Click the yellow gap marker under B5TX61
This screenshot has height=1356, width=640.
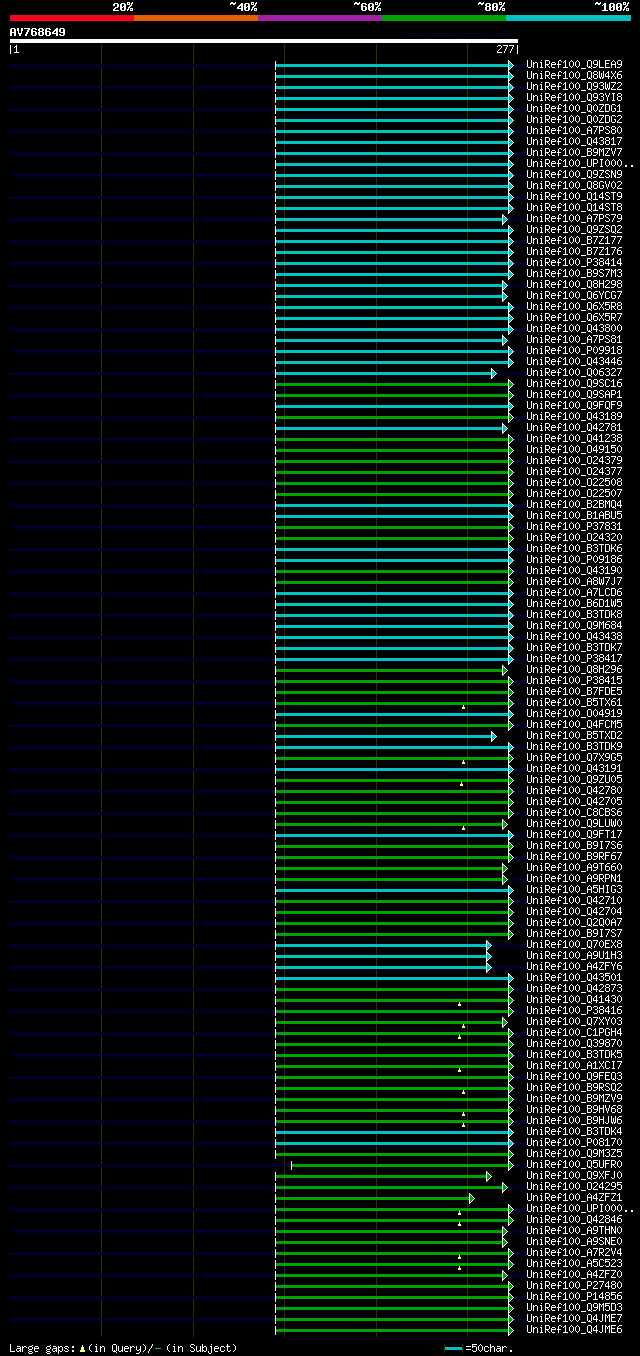point(464,707)
